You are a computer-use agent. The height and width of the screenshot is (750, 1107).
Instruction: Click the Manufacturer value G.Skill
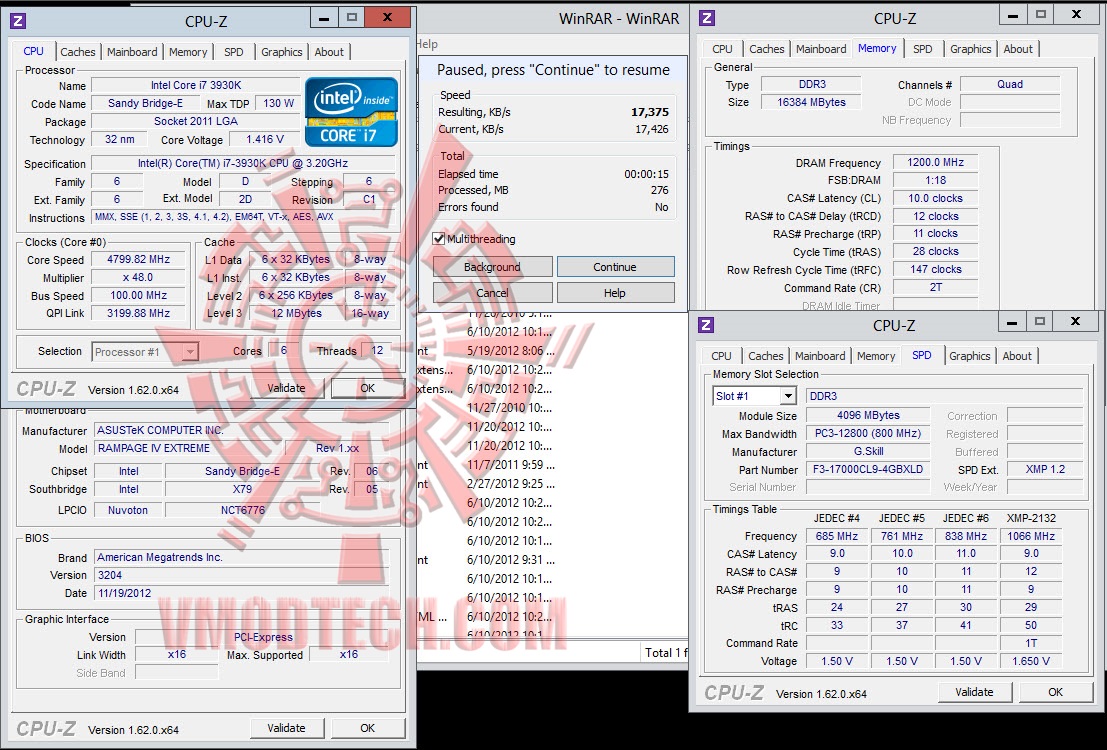pyautogui.click(x=868, y=451)
